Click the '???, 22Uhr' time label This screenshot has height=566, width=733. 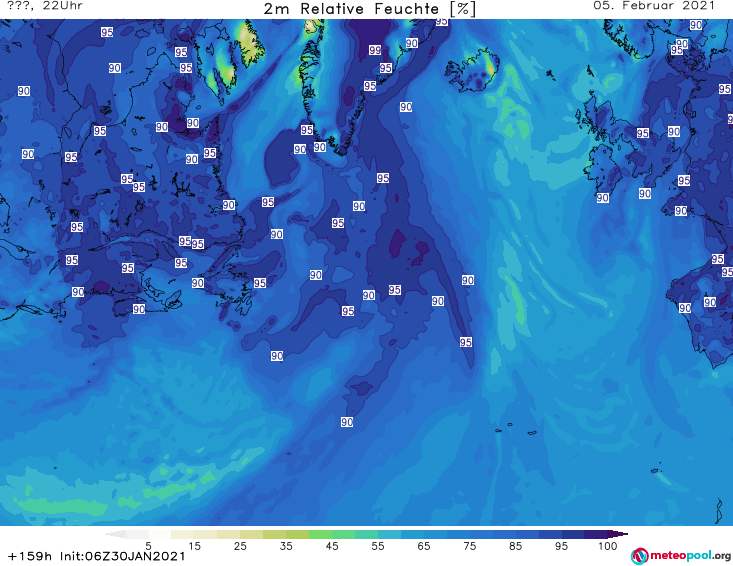point(45,6)
